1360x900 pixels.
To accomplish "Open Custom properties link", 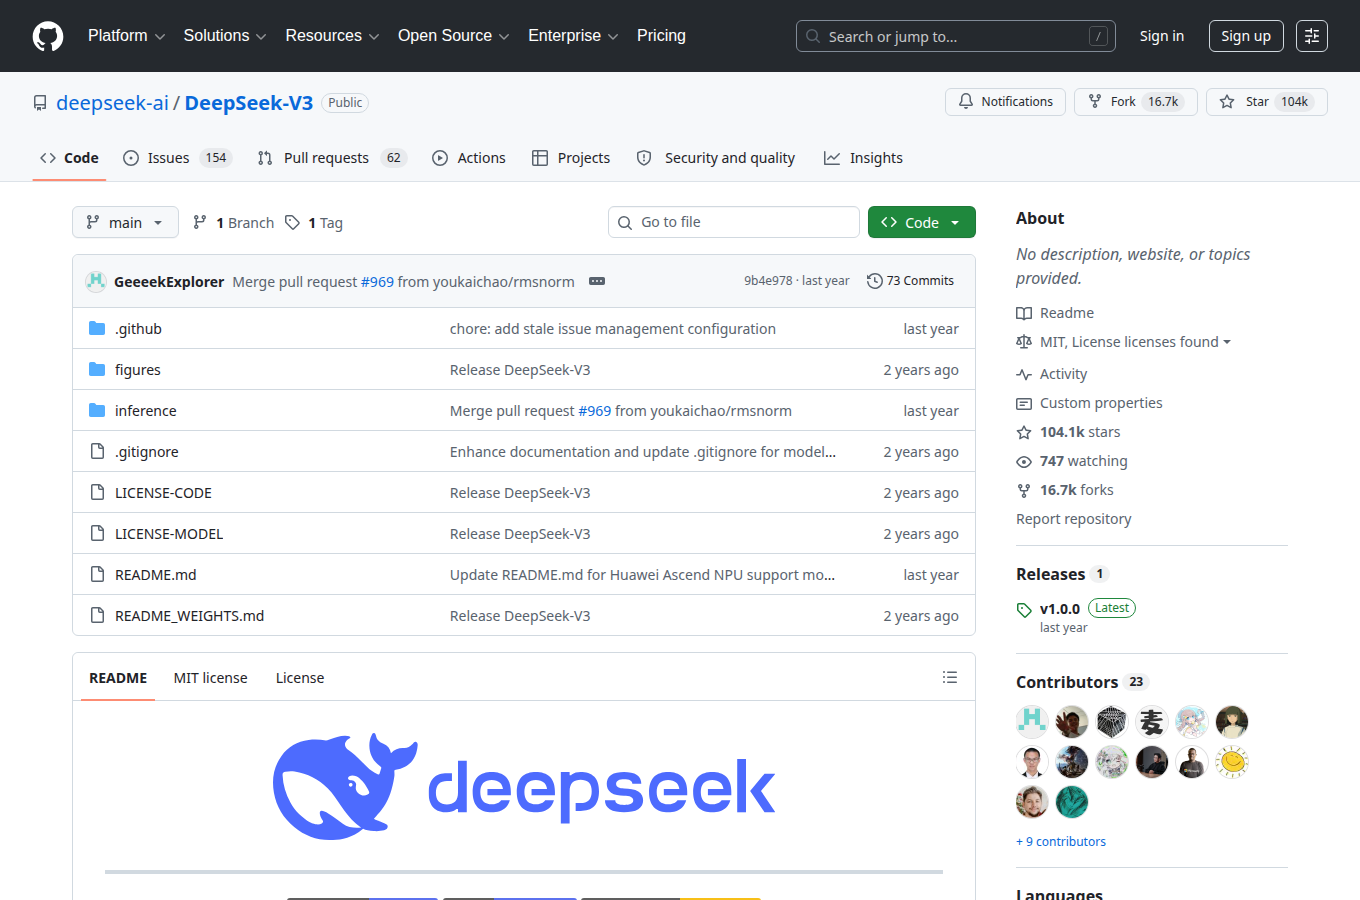I will tap(1101, 403).
